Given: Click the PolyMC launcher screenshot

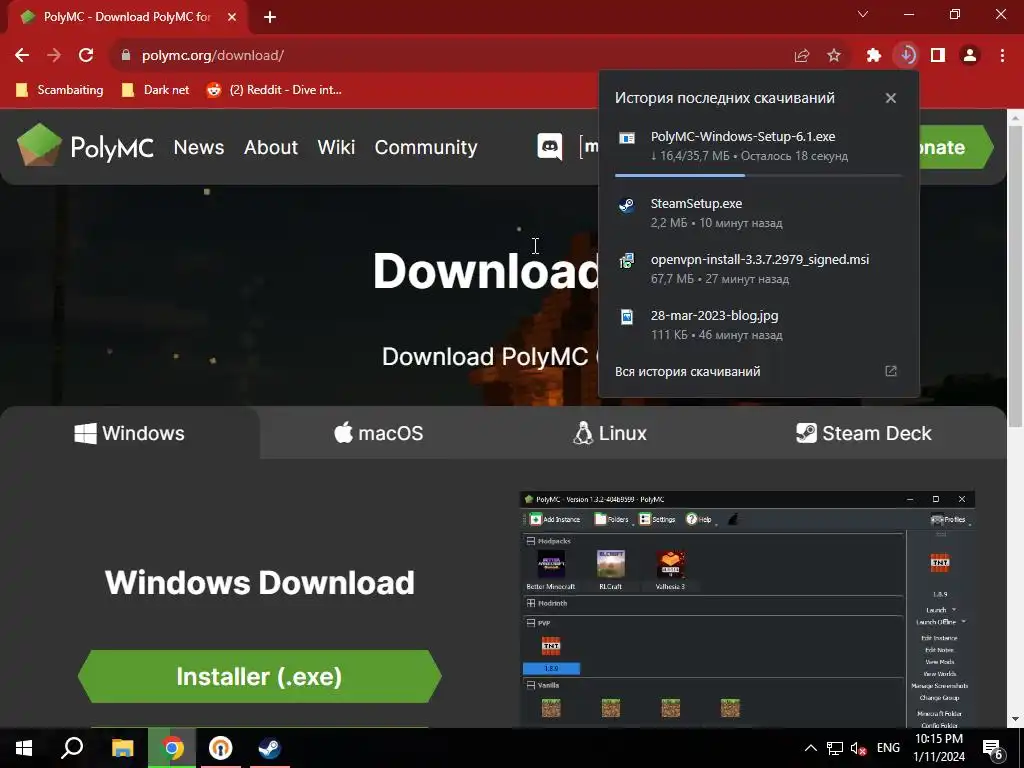Looking at the screenshot, I should pos(747,609).
